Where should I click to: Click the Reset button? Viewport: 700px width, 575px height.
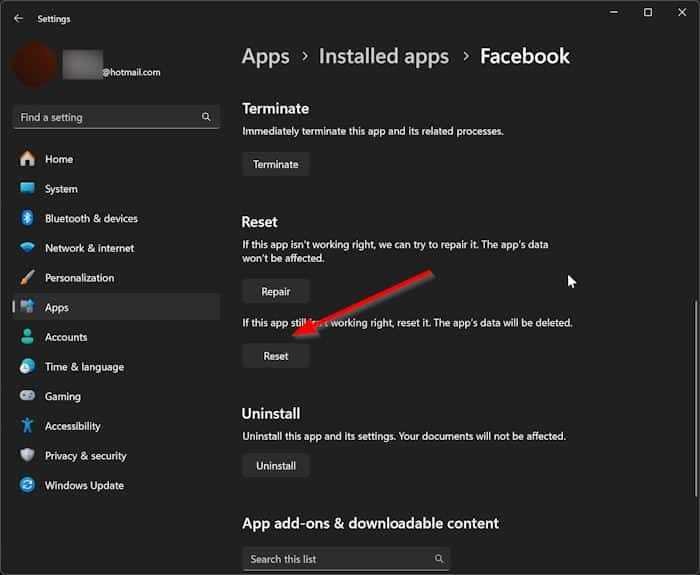pos(276,356)
